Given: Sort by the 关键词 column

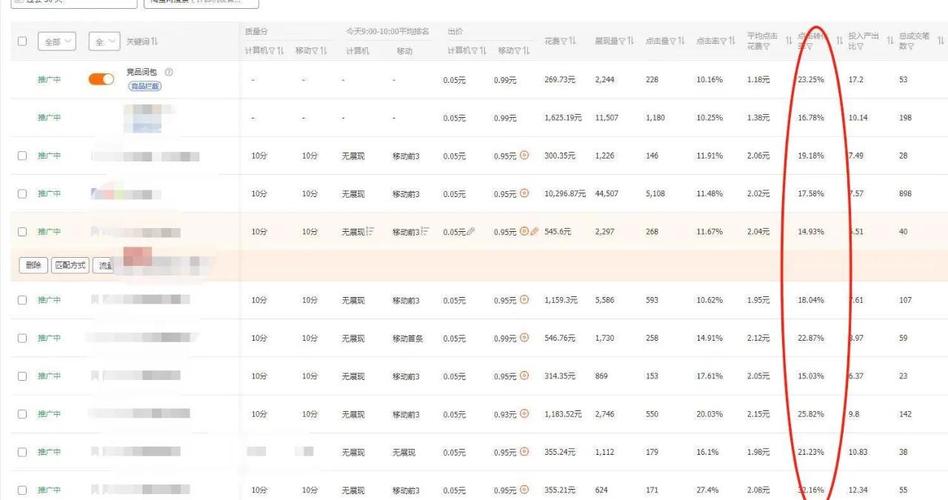Looking at the screenshot, I should click(154, 41).
